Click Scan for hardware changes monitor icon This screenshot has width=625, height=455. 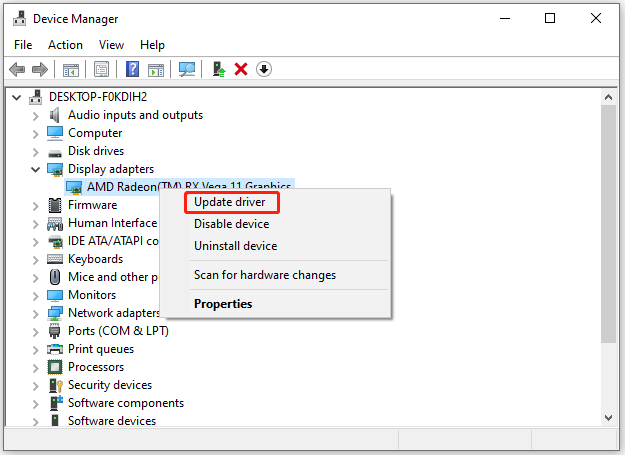(187, 69)
